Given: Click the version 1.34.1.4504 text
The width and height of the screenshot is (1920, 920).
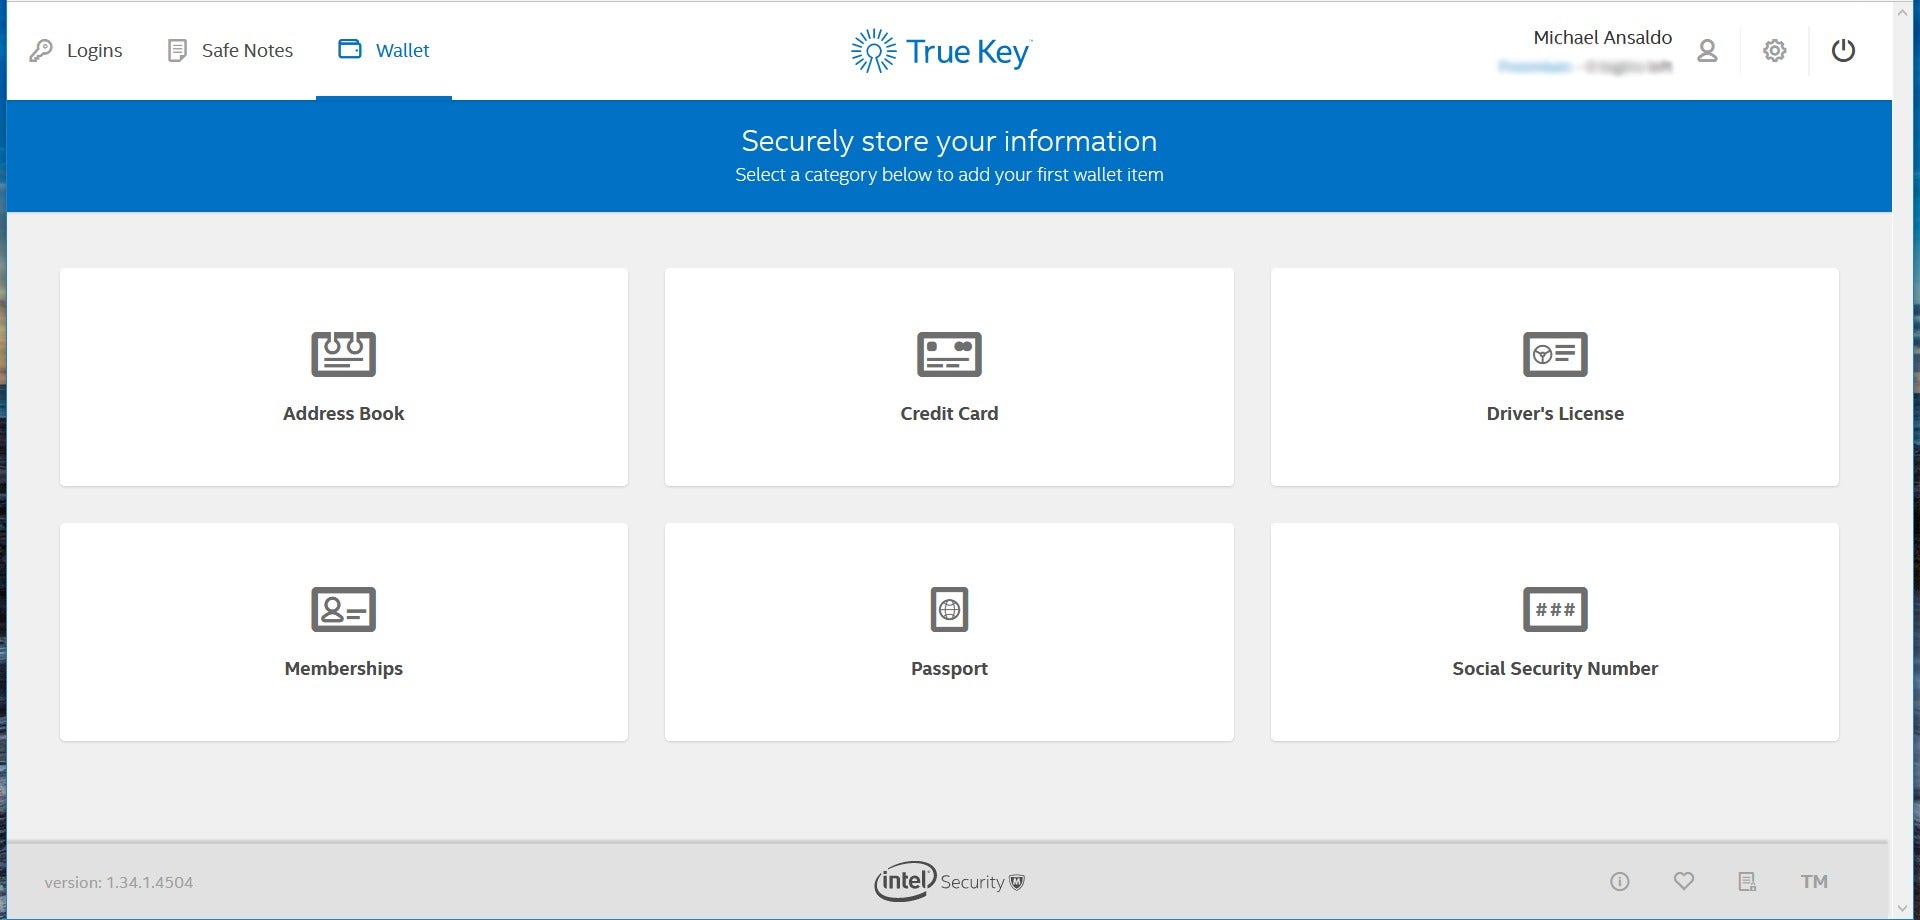Looking at the screenshot, I should [119, 882].
